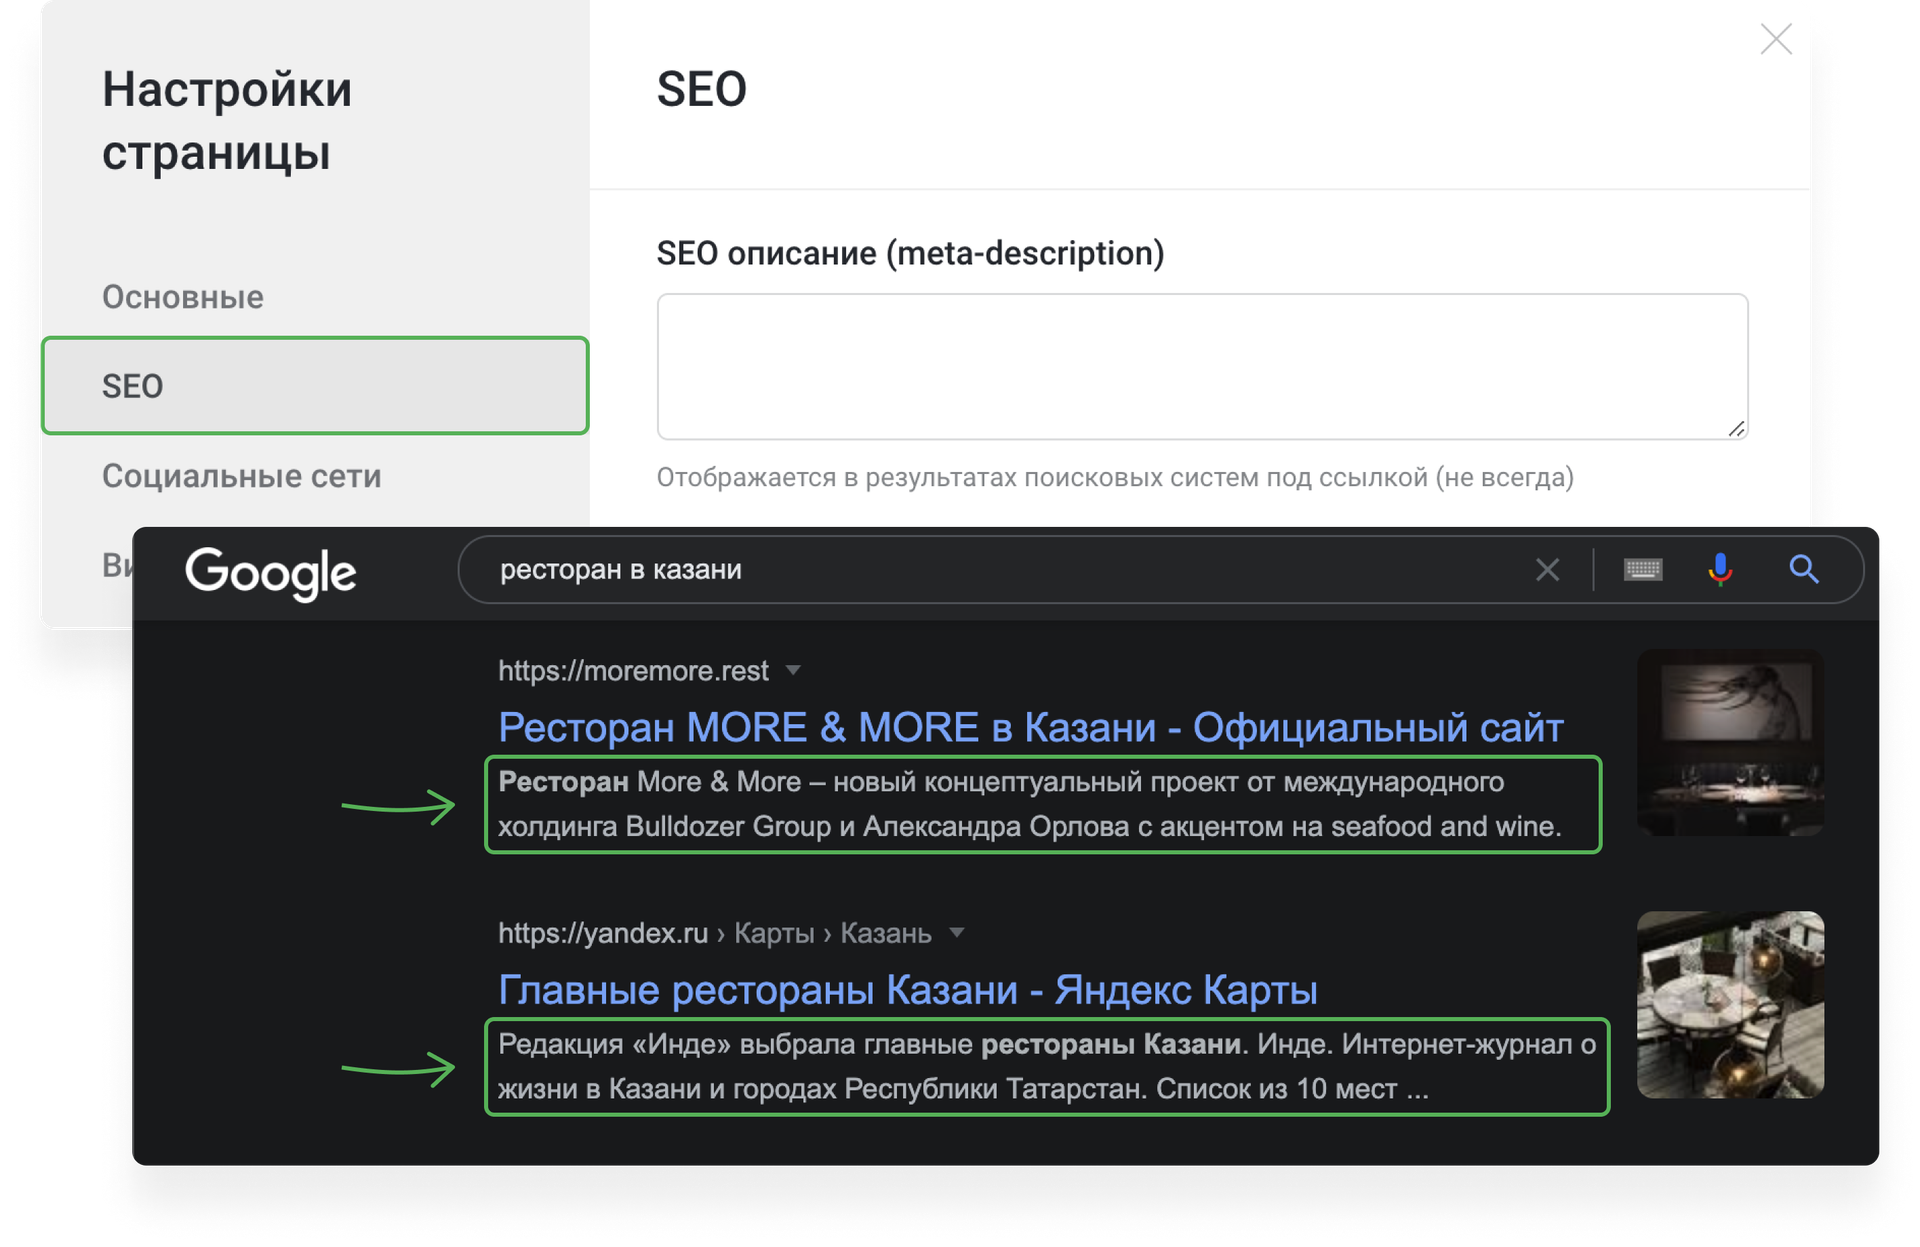Click the moremore.rest URL text

[632, 671]
